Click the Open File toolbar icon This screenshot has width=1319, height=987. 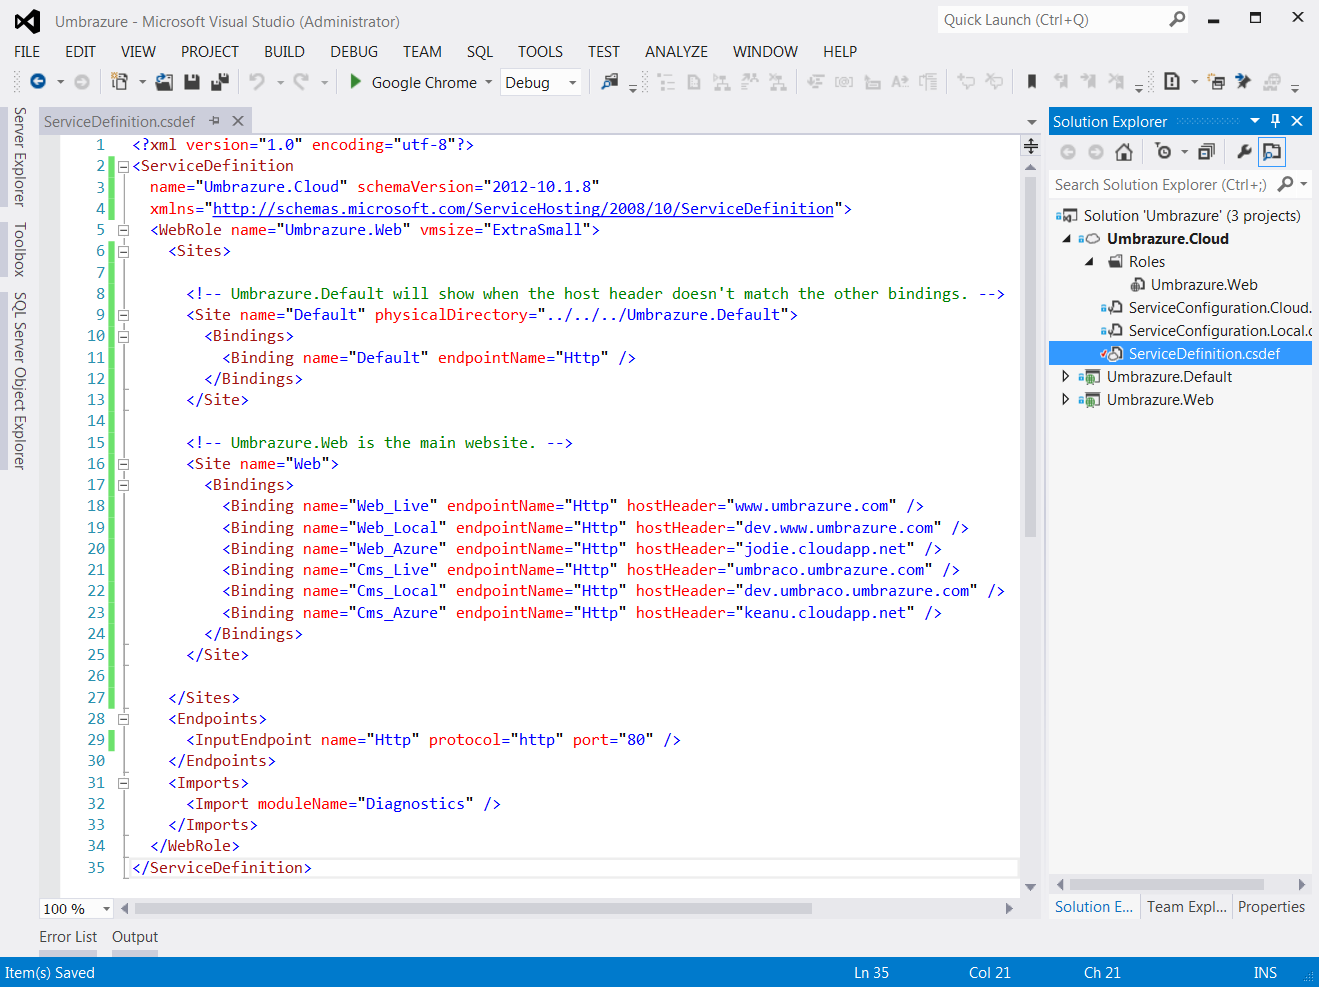(164, 82)
